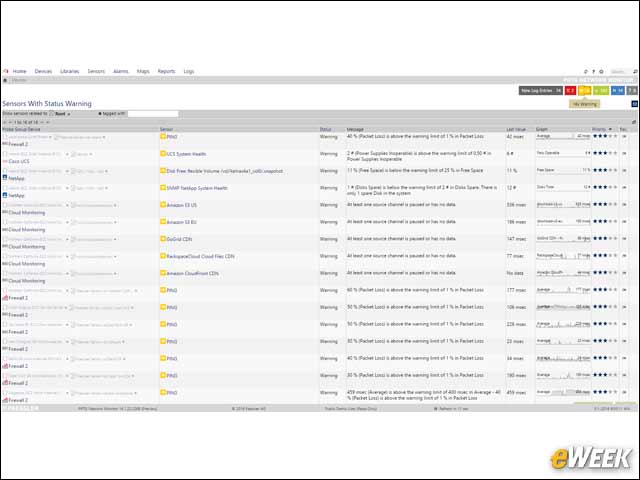Click the favorite flag icon in the UCS System Health row
640x480 pixels.
[x=624, y=153]
